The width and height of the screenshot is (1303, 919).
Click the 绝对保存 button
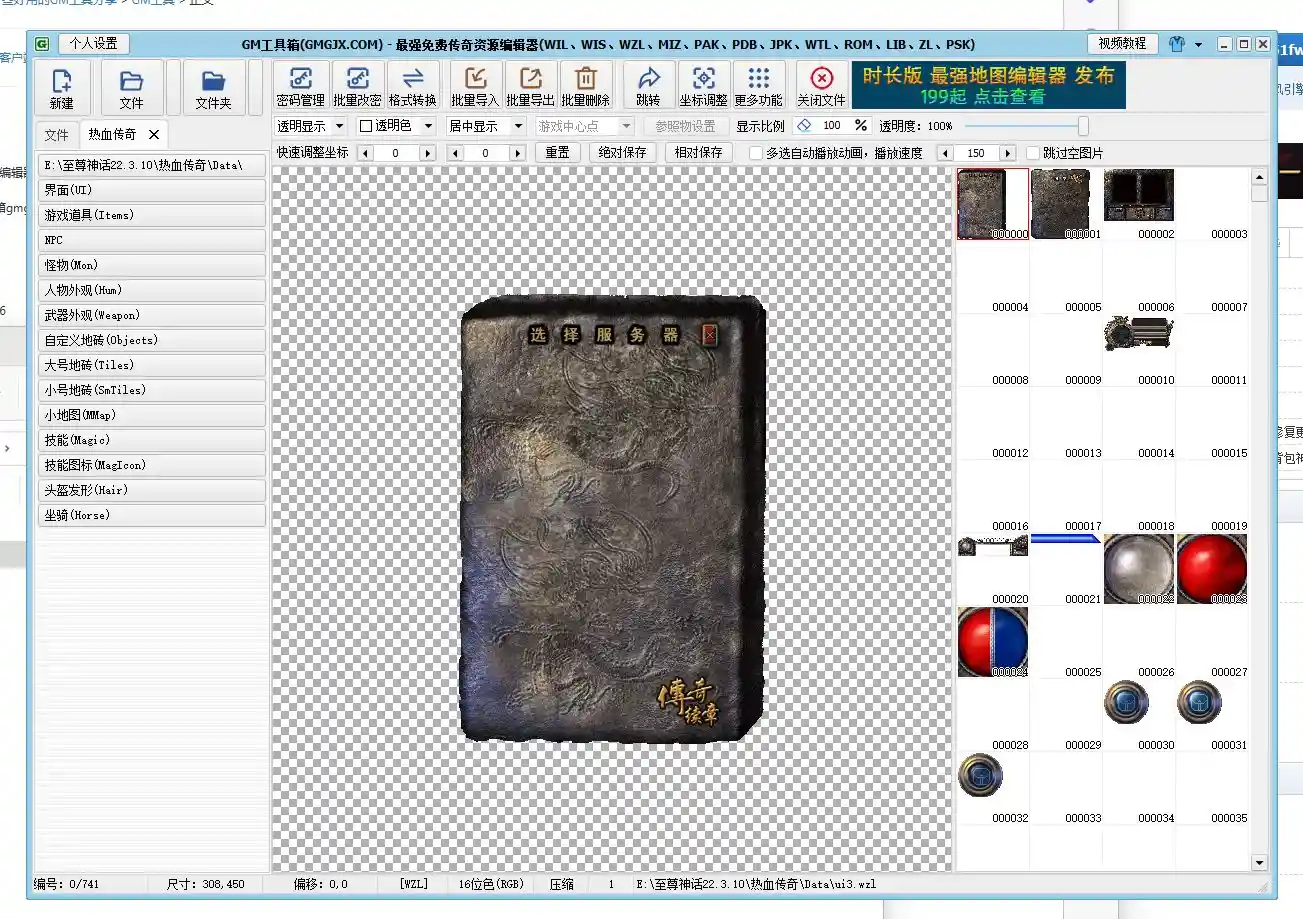point(622,153)
